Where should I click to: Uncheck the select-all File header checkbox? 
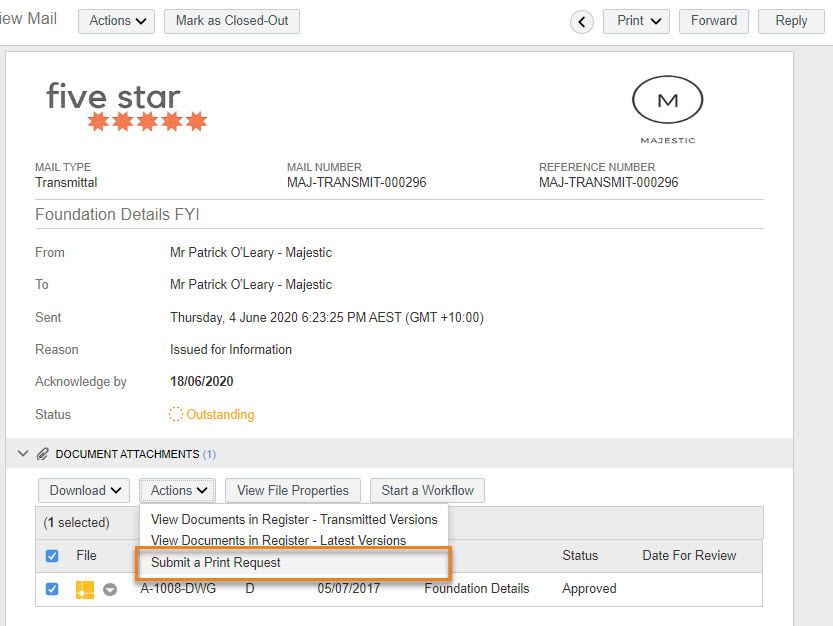[x=52, y=556]
